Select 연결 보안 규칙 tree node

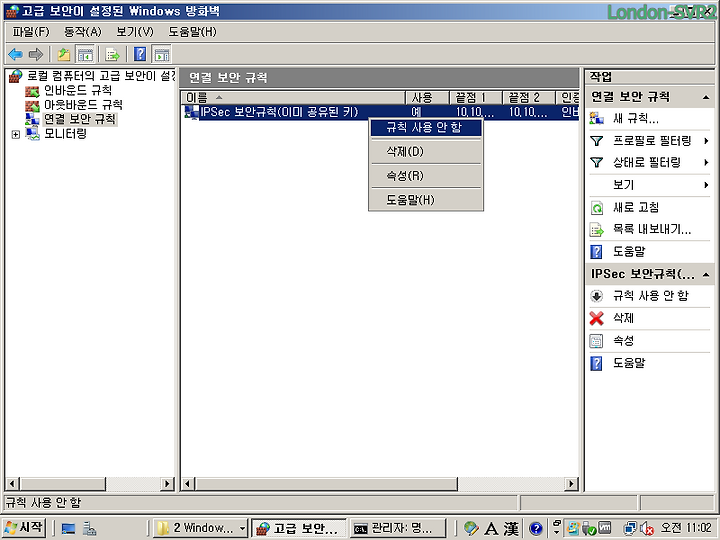point(80,119)
